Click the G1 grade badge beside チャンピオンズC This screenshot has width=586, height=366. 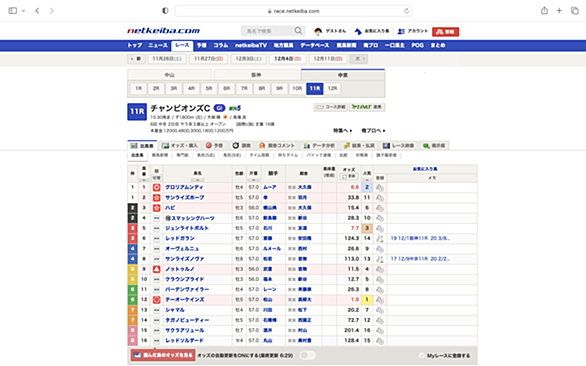click(219, 108)
